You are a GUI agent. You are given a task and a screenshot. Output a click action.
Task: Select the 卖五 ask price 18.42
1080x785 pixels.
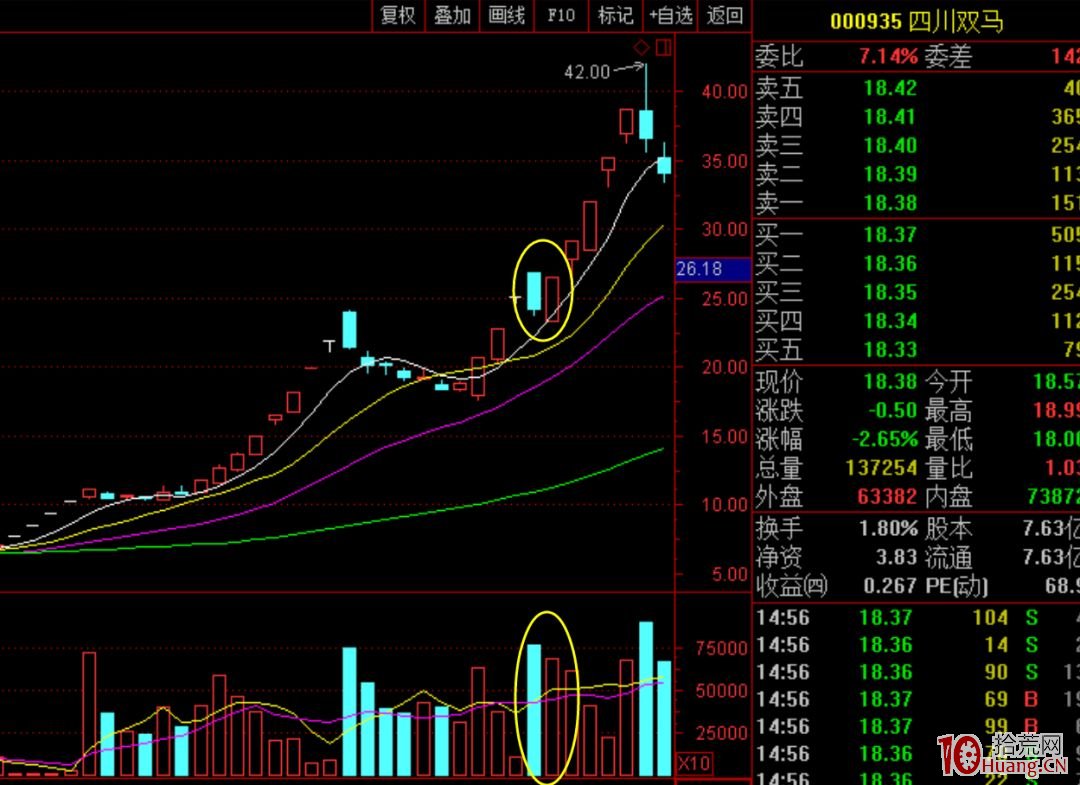(890, 88)
